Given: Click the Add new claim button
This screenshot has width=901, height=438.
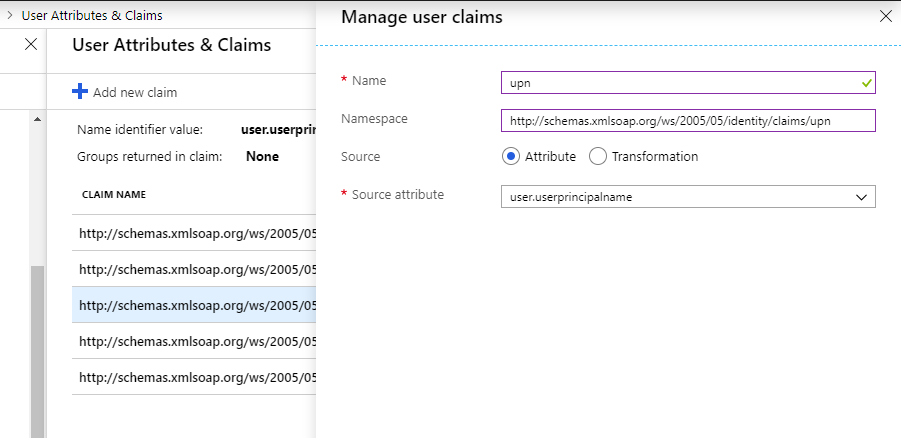Looking at the screenshot, I should coord(125,92).
